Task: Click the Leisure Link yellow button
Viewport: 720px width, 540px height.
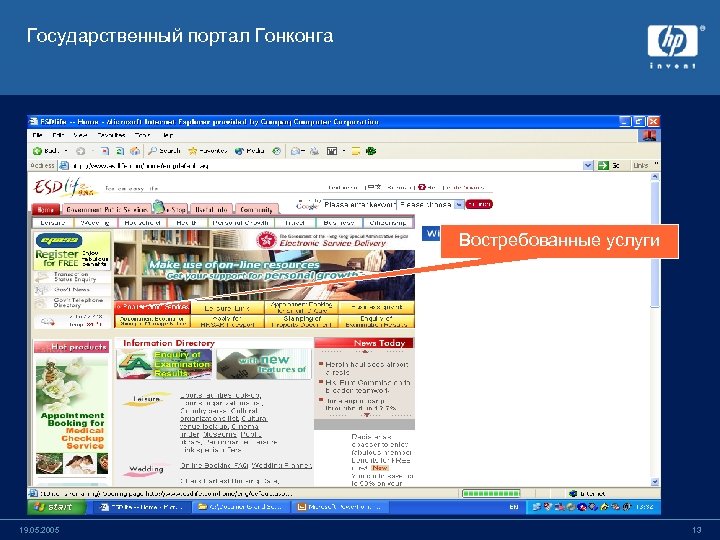Action: [x=227, y=308]
